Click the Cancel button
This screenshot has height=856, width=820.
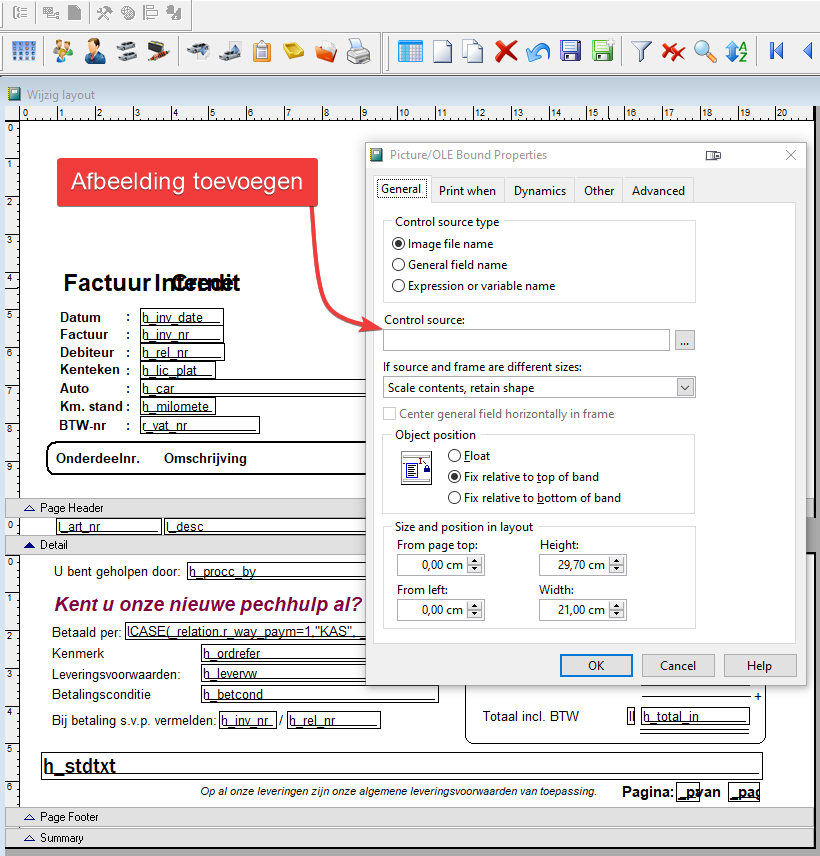677,666
